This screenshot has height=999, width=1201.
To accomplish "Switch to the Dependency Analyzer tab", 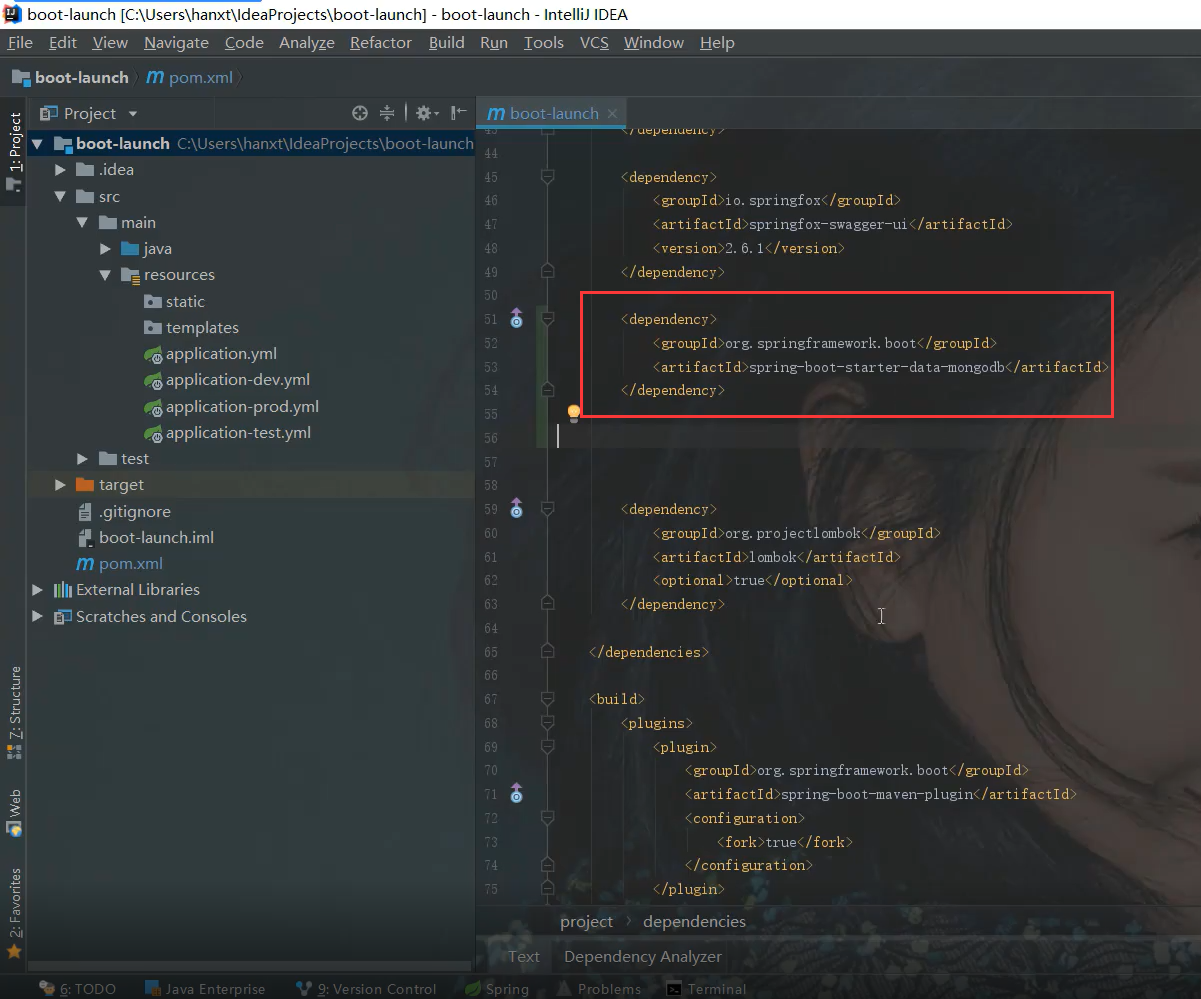I will coord(643,956).
